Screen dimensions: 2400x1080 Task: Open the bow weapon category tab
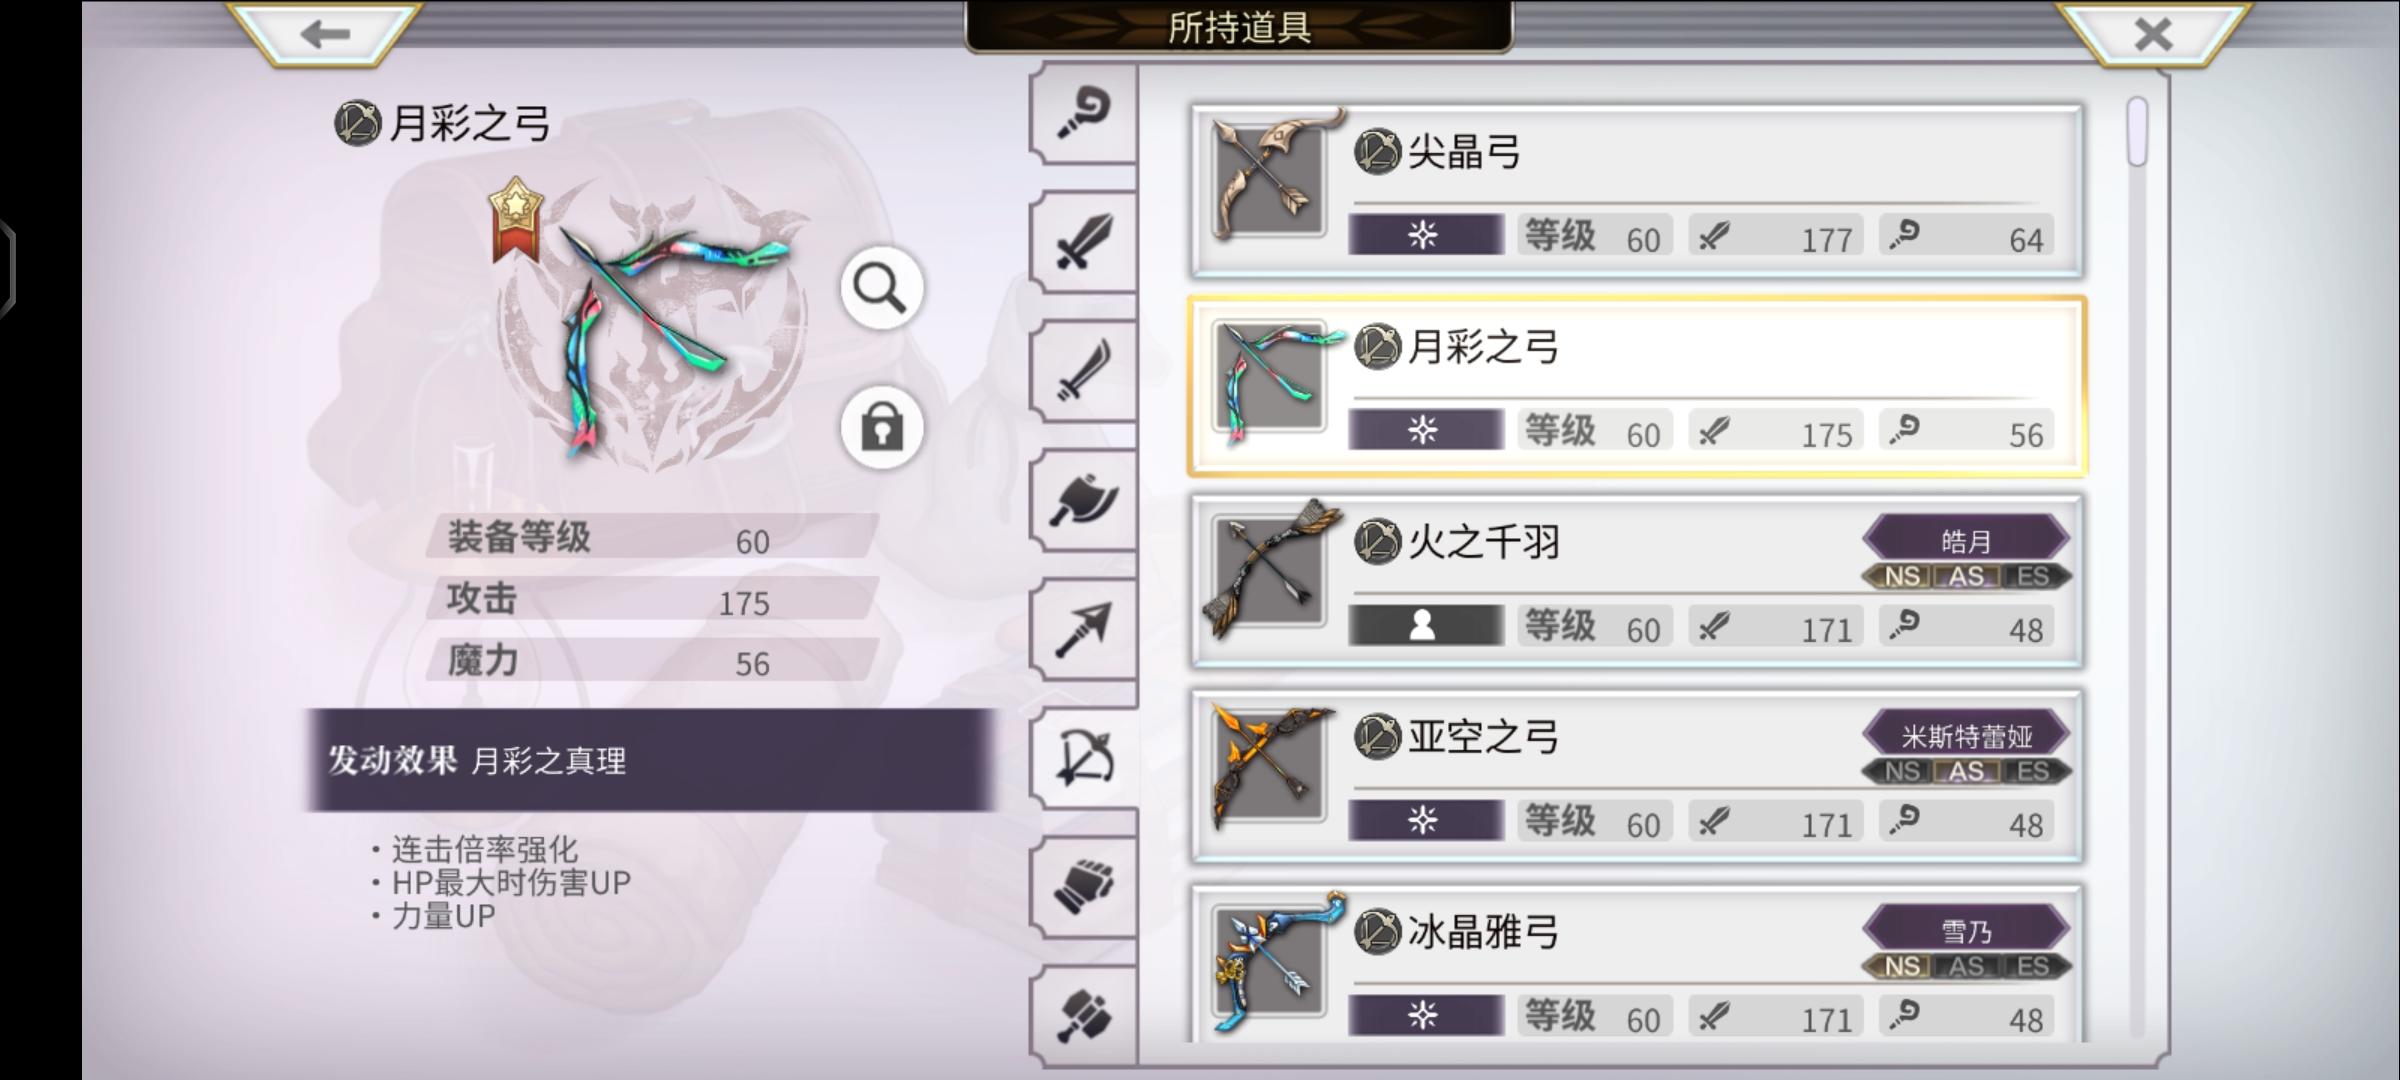point(1084,759)
